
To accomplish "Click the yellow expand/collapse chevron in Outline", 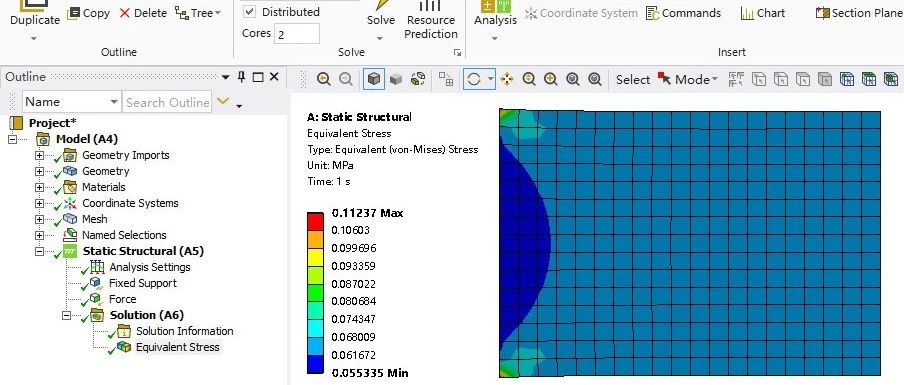I will [x=223, y=102].
